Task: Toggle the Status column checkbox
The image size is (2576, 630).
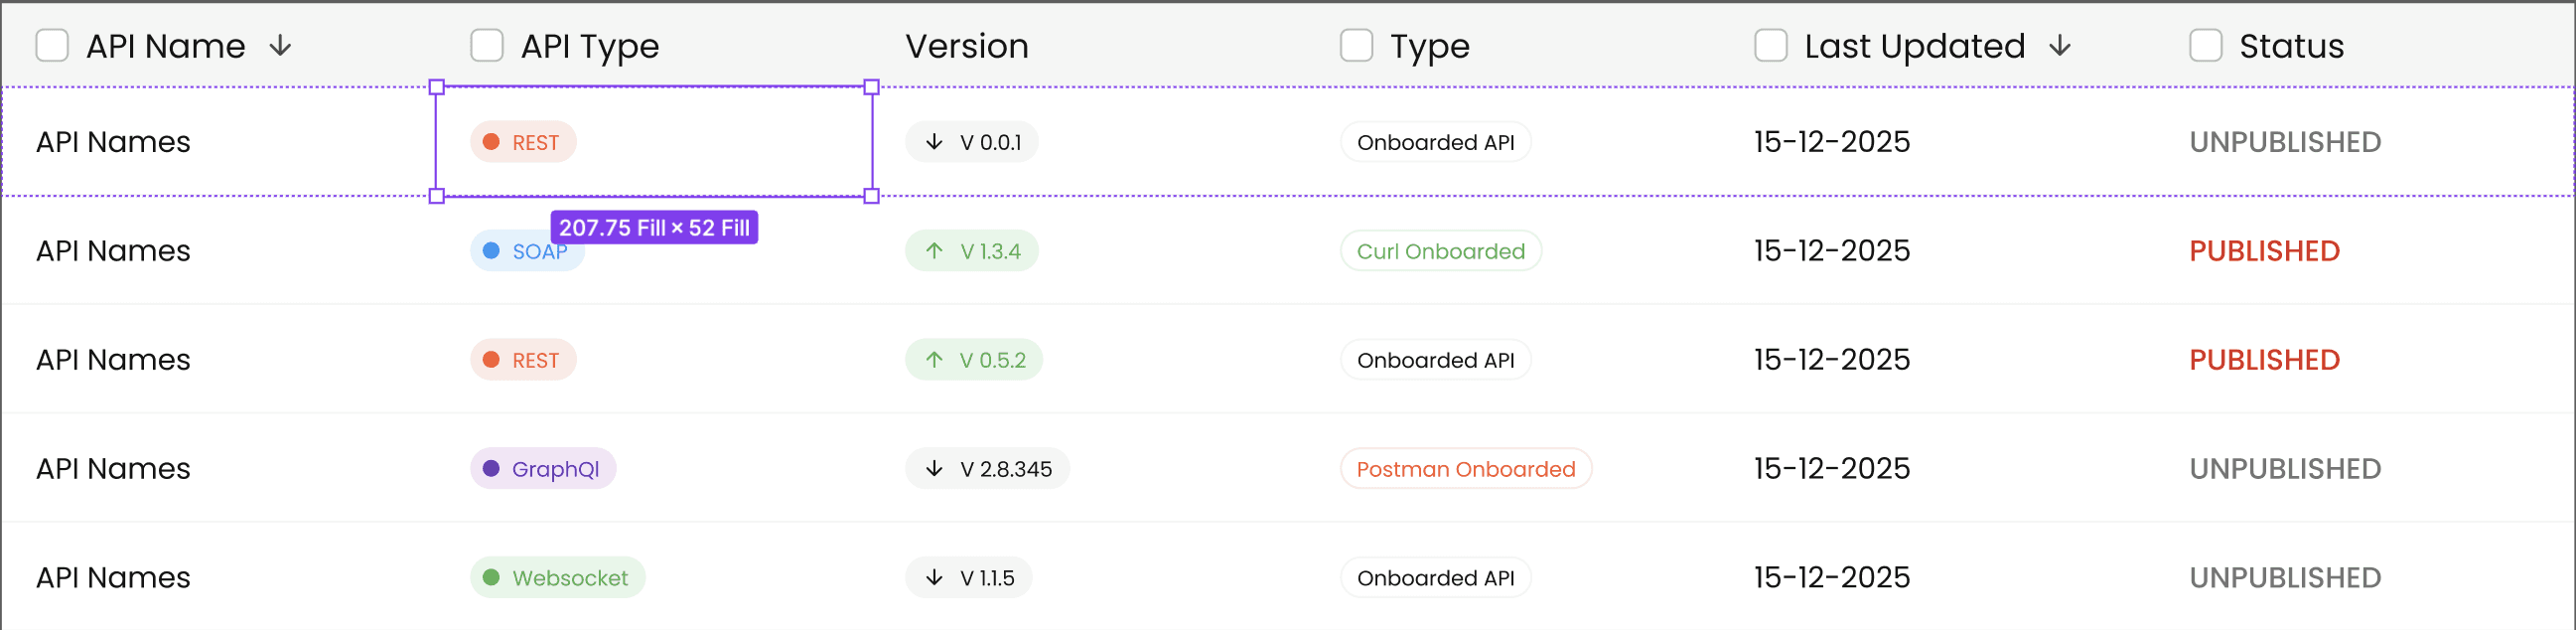Action: click(x=2205, y=46)
